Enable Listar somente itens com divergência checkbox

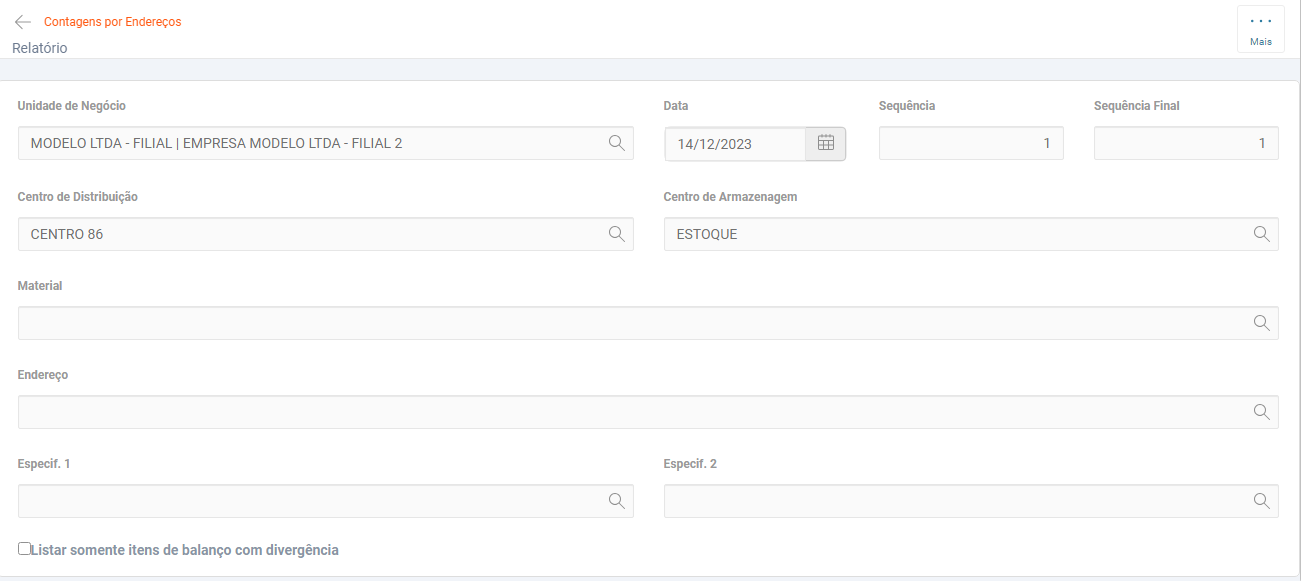point(25,549)
